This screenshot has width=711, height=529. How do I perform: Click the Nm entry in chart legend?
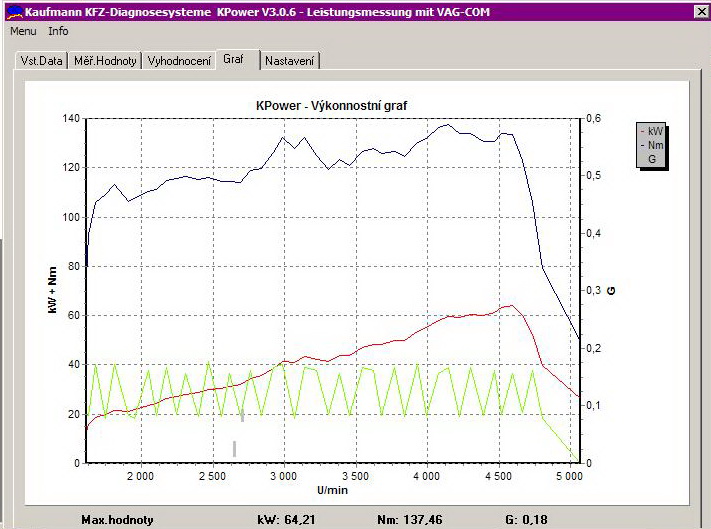click(x=654, y=145)
